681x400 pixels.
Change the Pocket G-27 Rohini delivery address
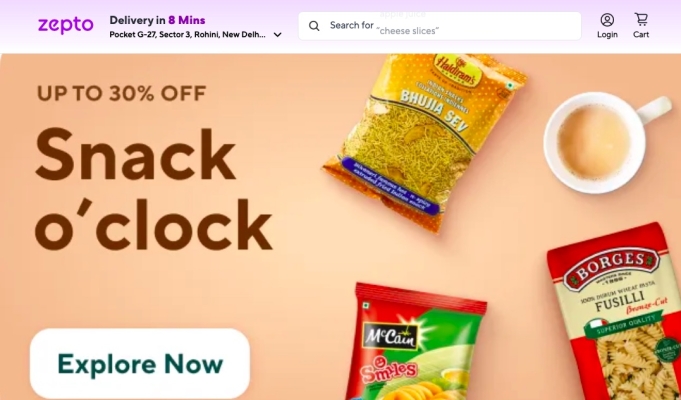point(187,35)
